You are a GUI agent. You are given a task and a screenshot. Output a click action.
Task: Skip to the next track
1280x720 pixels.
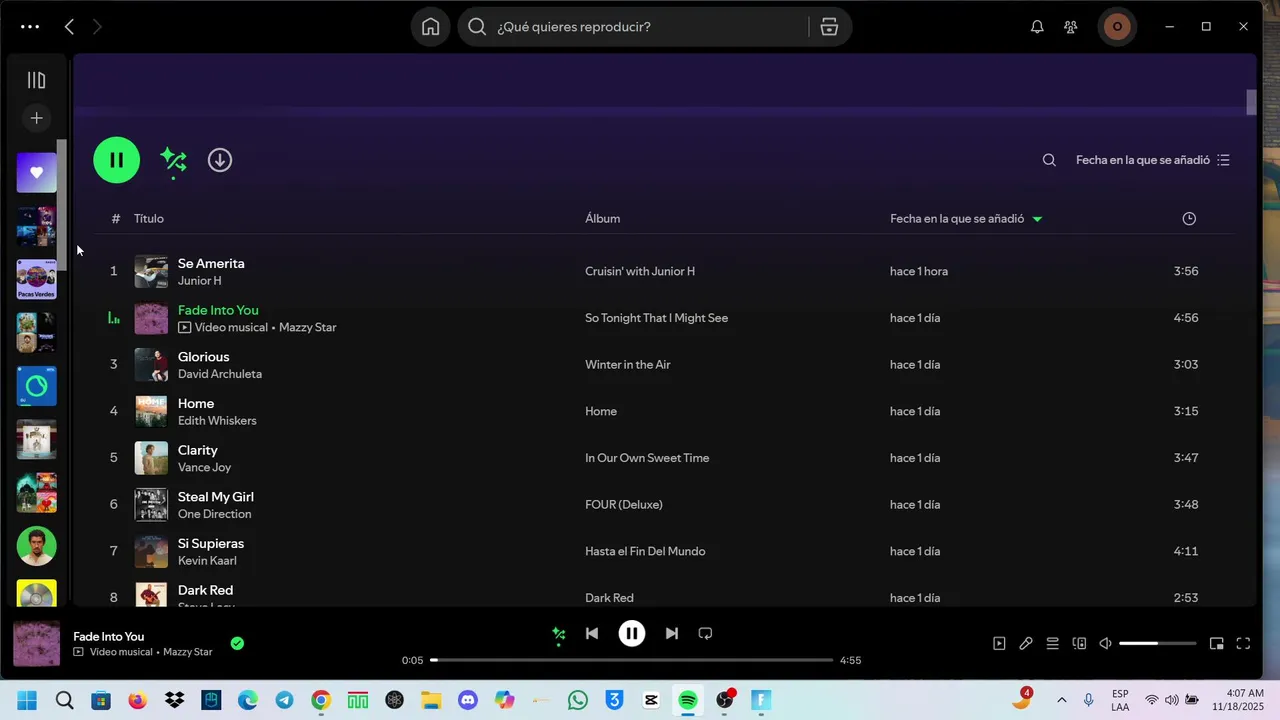click(672, 633)
